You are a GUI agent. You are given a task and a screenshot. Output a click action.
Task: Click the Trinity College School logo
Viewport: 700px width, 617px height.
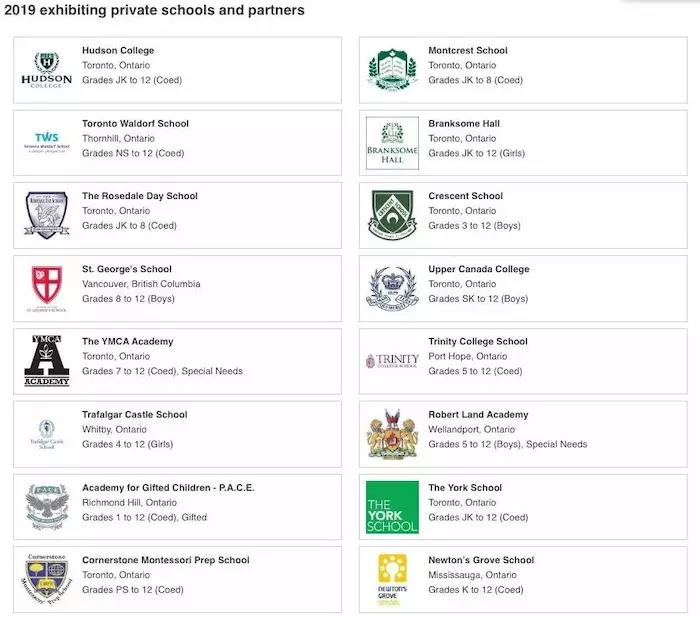(x=392, y=361)
